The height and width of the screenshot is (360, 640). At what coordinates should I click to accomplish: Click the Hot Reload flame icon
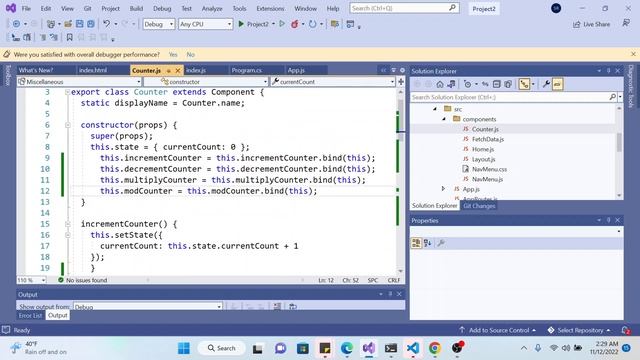[x=295, y=24]
